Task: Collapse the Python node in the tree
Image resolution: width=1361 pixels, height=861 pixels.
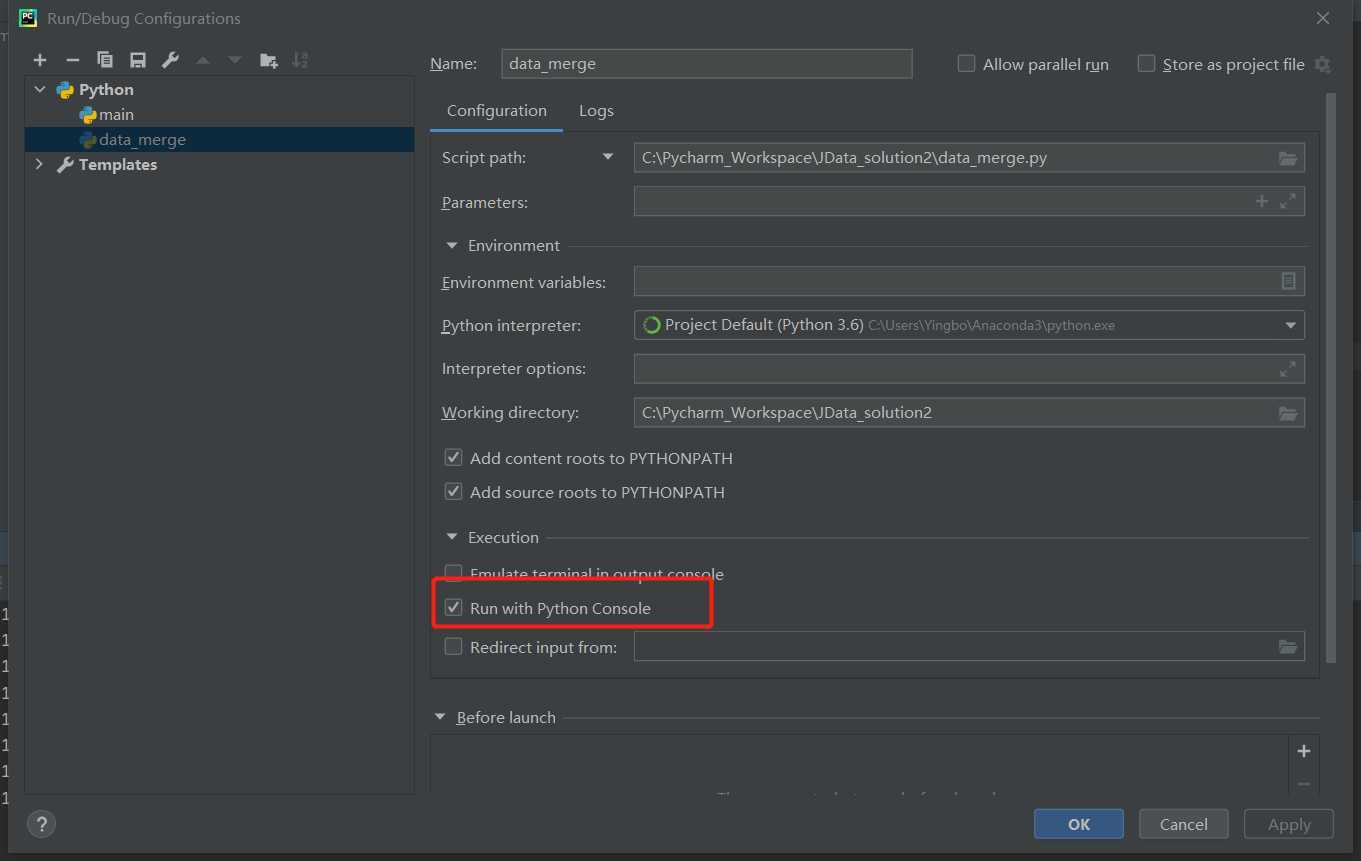Action: [40, 89]
